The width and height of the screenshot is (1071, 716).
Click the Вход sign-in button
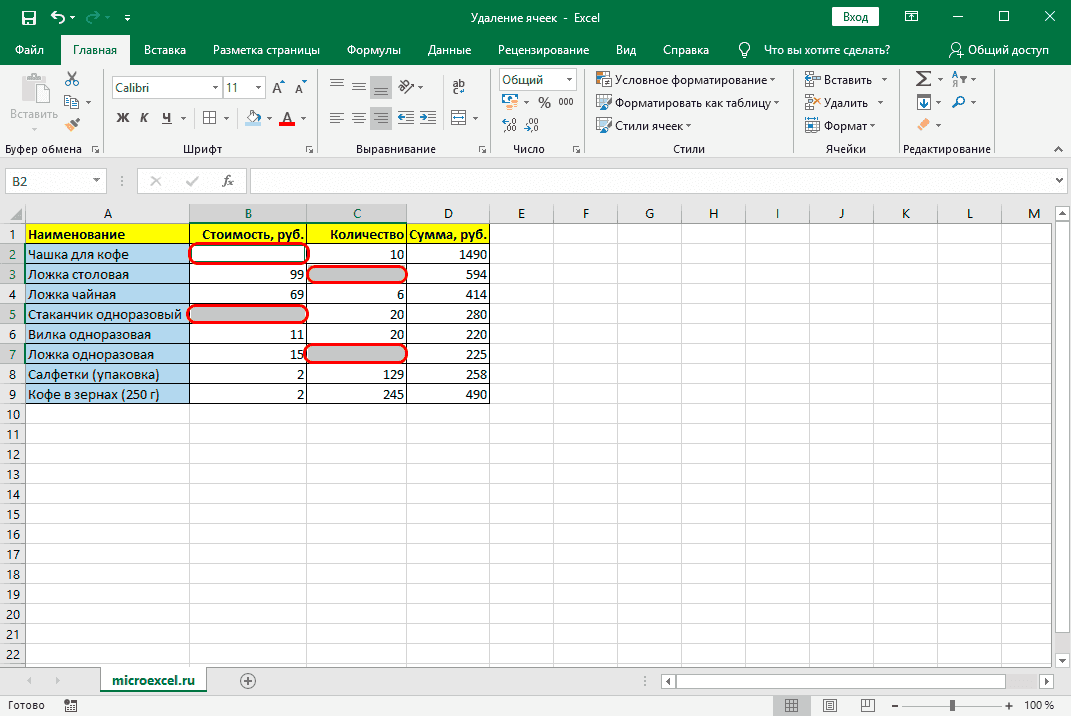pos(855,17)
